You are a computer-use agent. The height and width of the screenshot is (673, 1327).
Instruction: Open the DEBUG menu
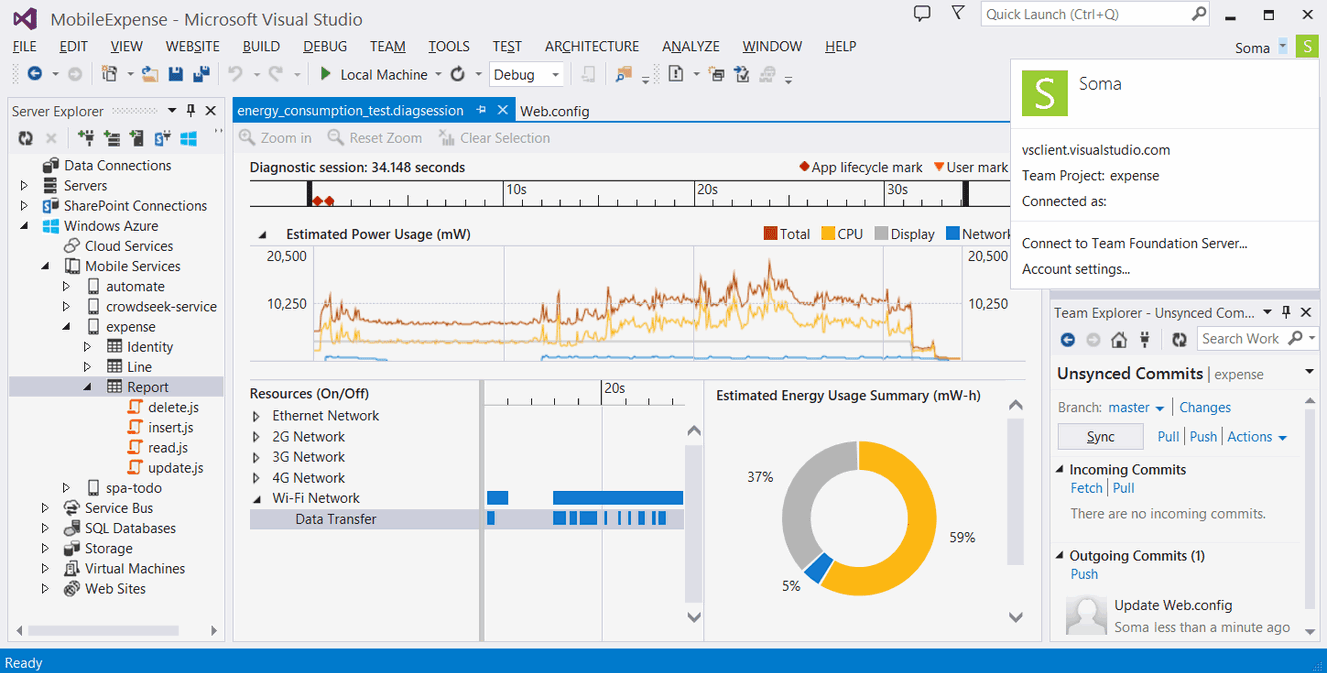325,46
